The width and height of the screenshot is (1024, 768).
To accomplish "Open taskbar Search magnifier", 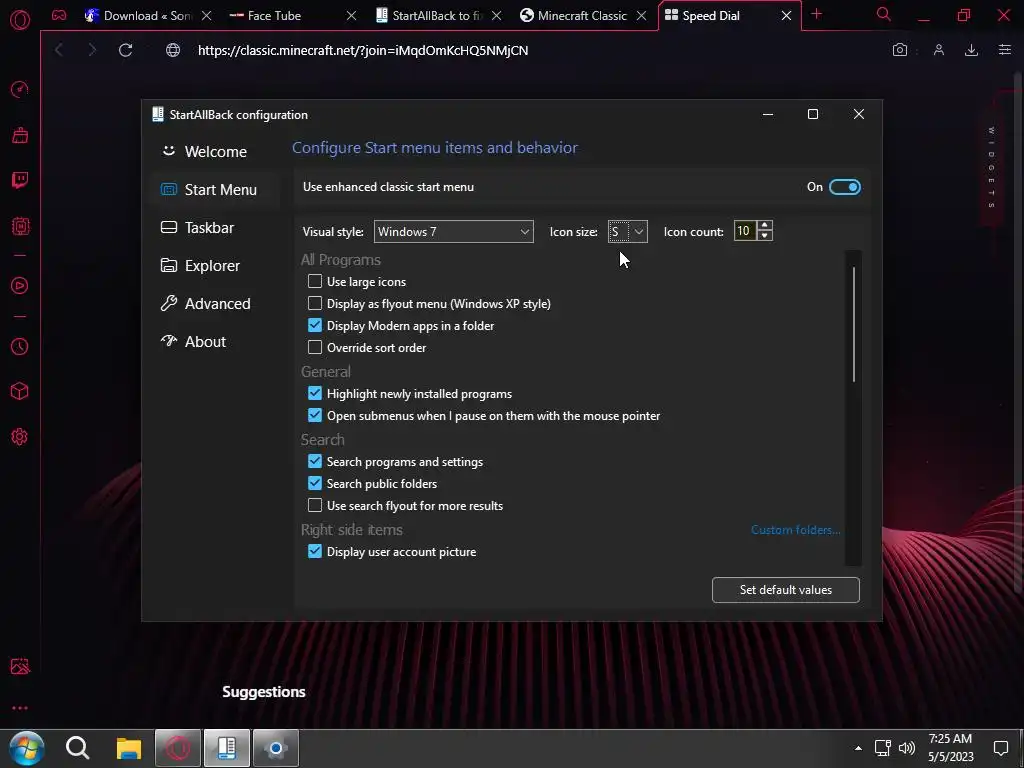I will pos(78,748).
